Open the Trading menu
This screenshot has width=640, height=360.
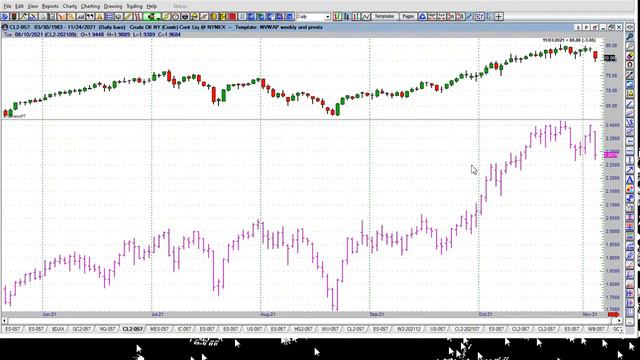click(134, 7)
